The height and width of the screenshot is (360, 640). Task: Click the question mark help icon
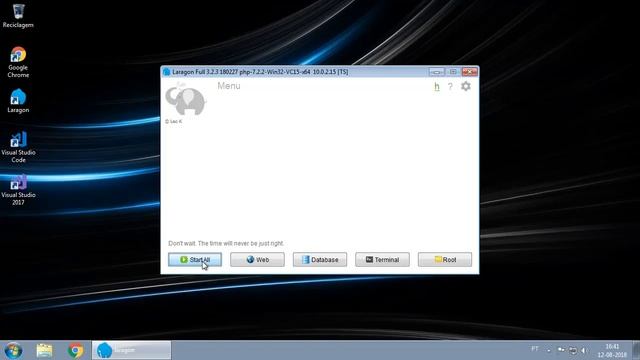450,87
